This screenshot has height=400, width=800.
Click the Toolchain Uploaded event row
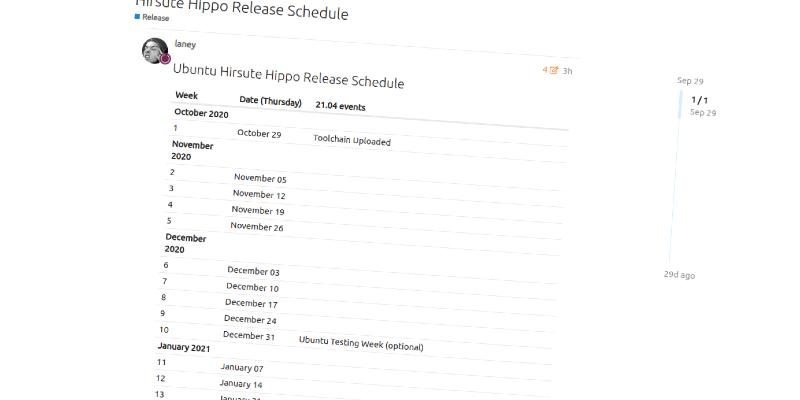point(352,140)
